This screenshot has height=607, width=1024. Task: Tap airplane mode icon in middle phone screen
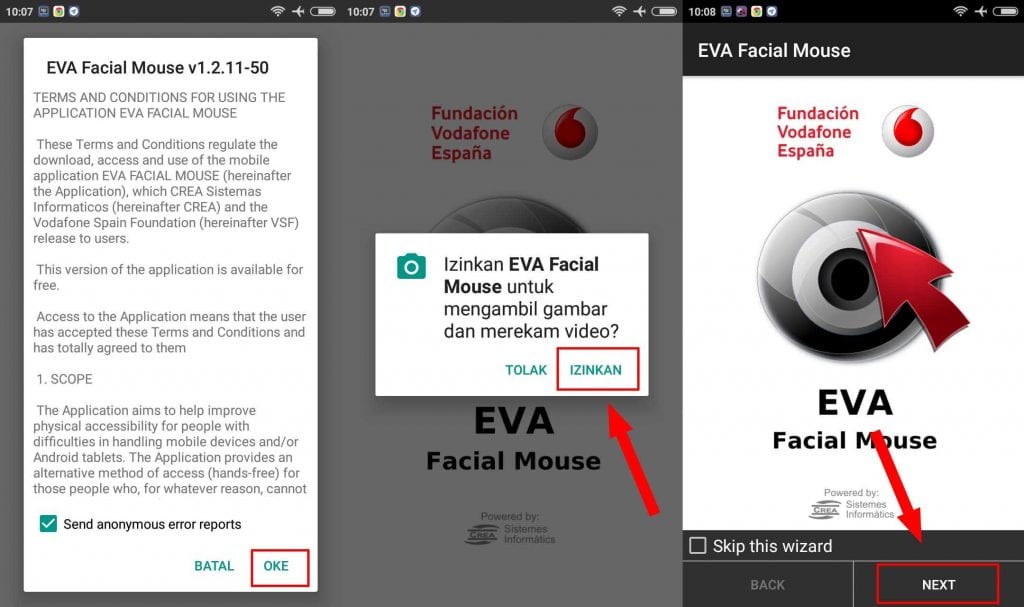(639, 11)
